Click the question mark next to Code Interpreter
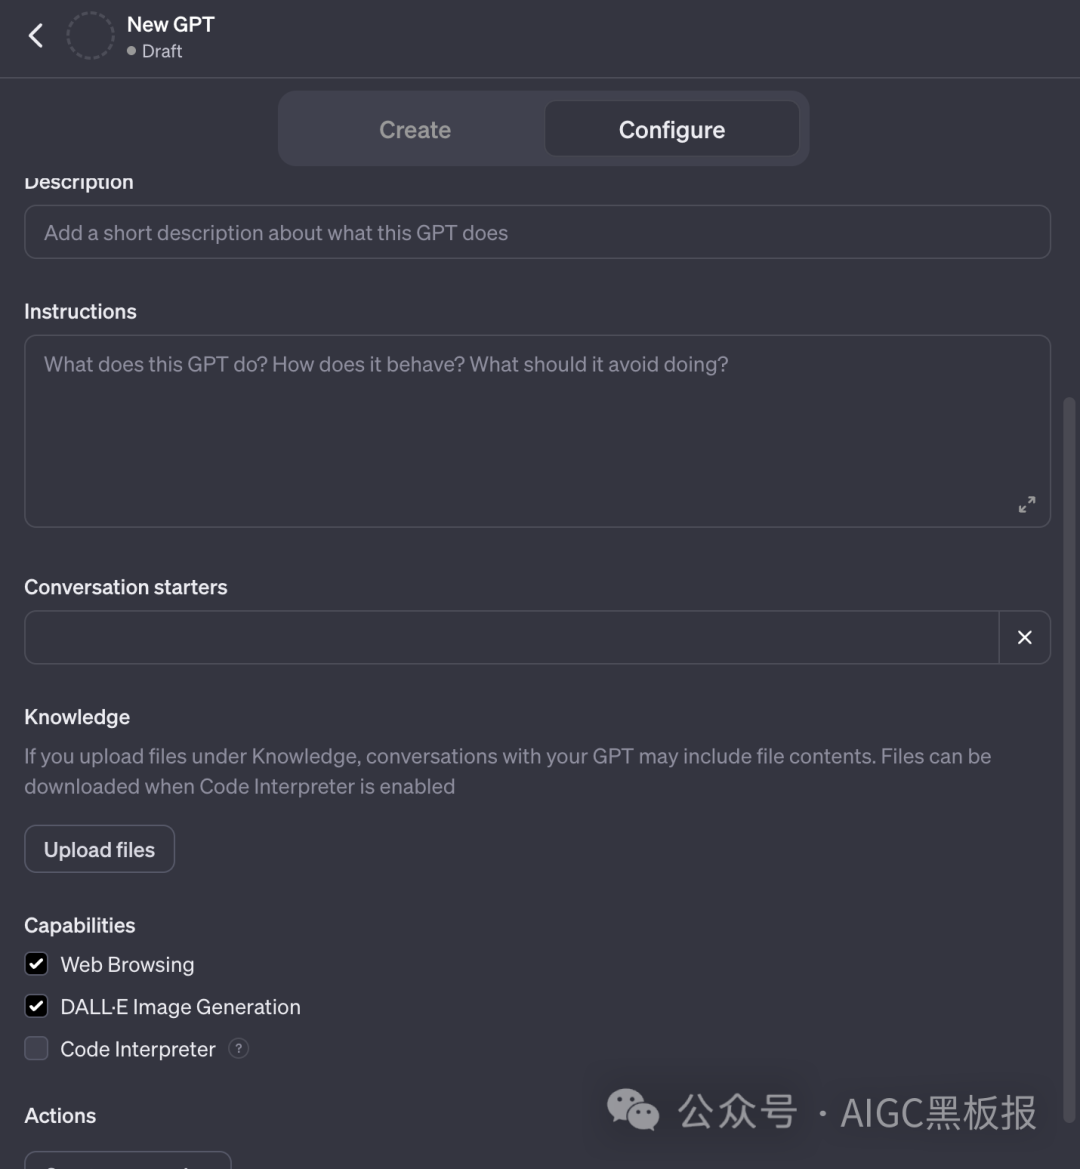This screenshot has height=1169, width=1080. (238, 1048)
